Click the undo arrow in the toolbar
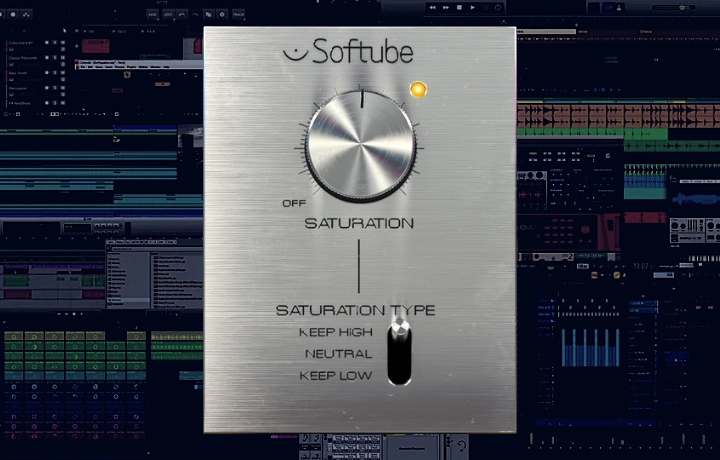Image resolution: width=720 pixels, height=460 pixels. point(182,15)
